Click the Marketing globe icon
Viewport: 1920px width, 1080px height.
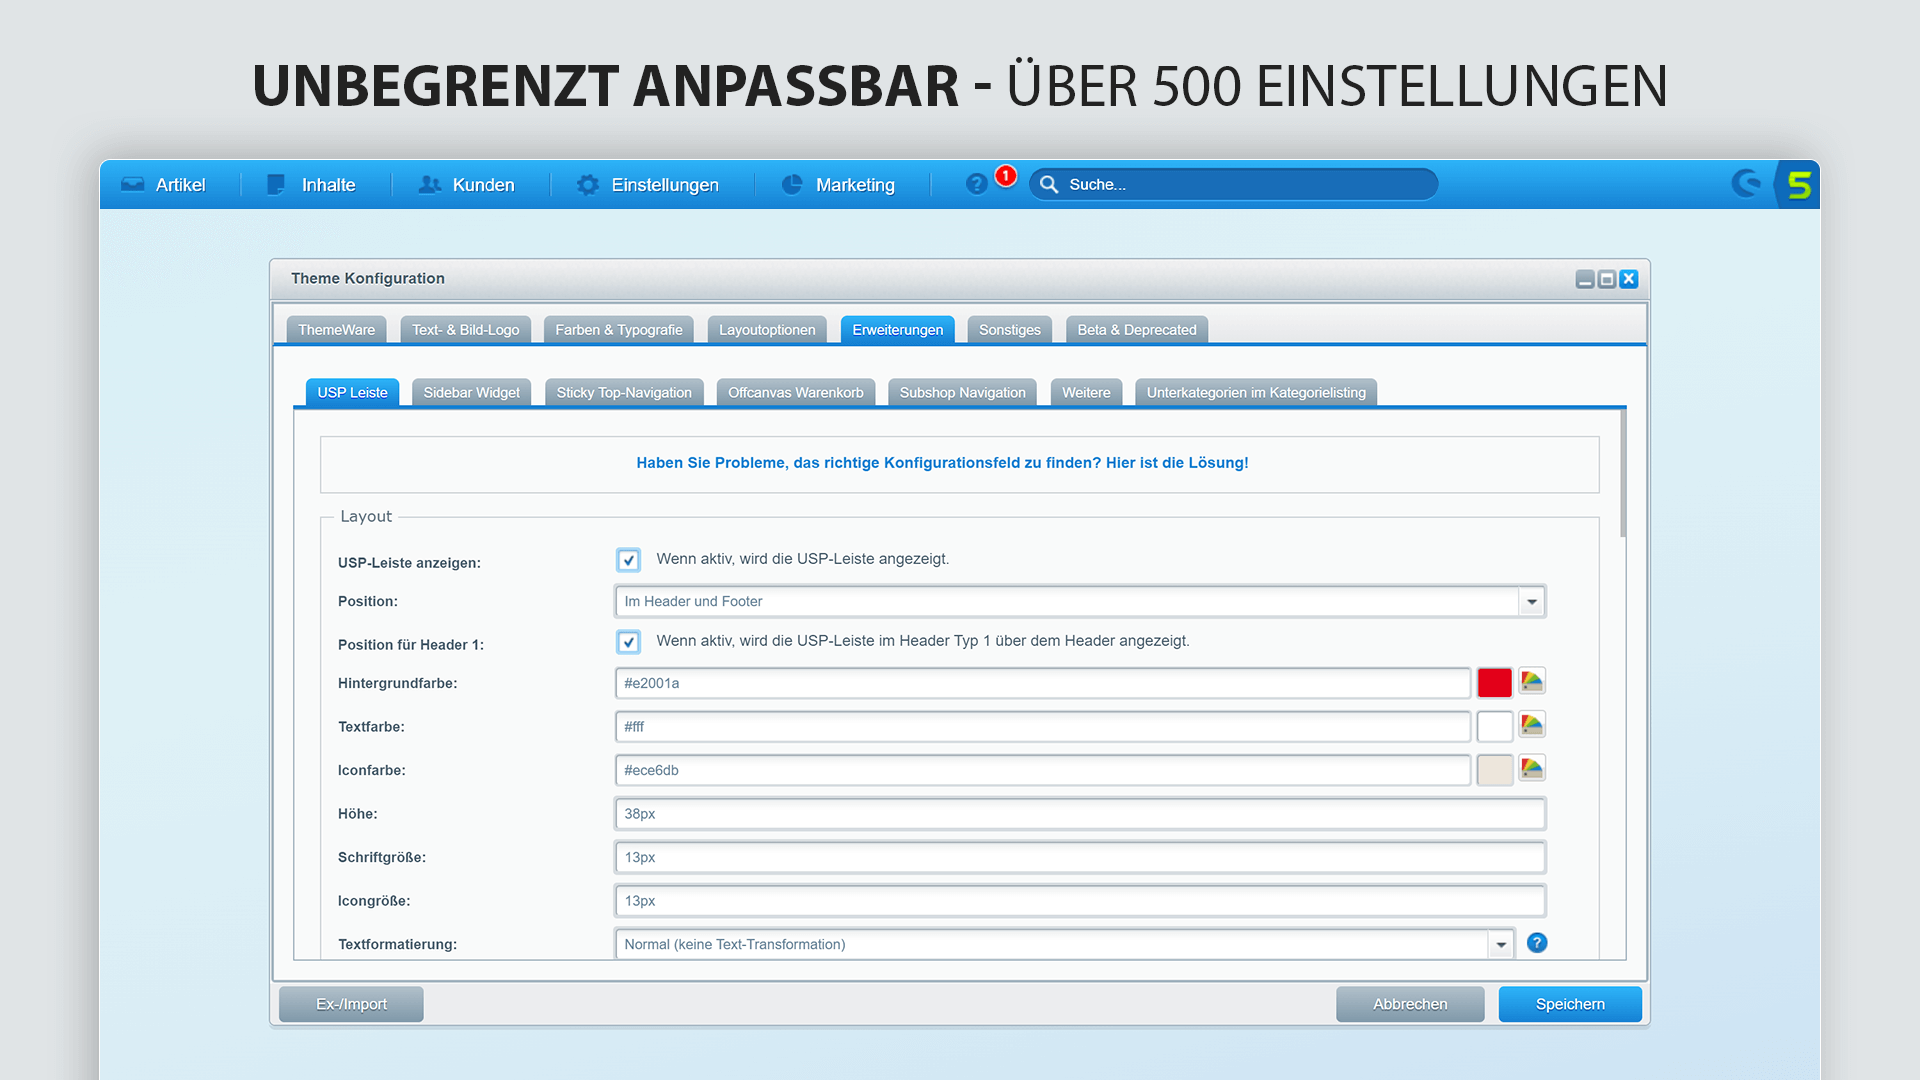pos(790,183)
